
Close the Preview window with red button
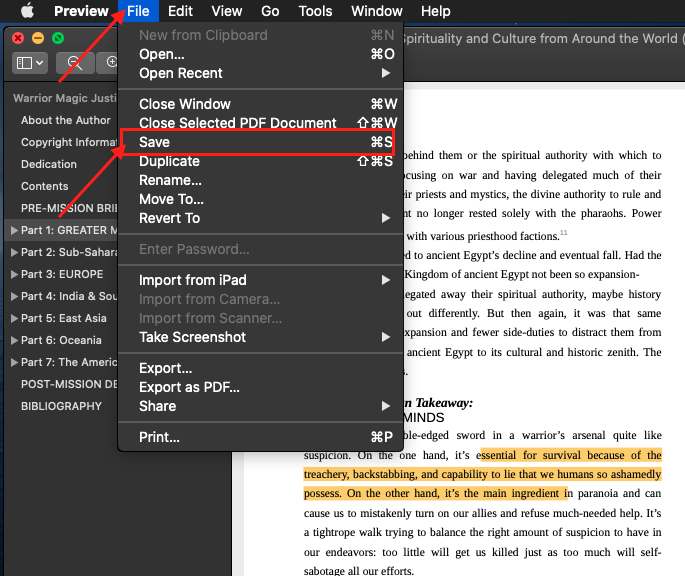[x=18, y=38]
